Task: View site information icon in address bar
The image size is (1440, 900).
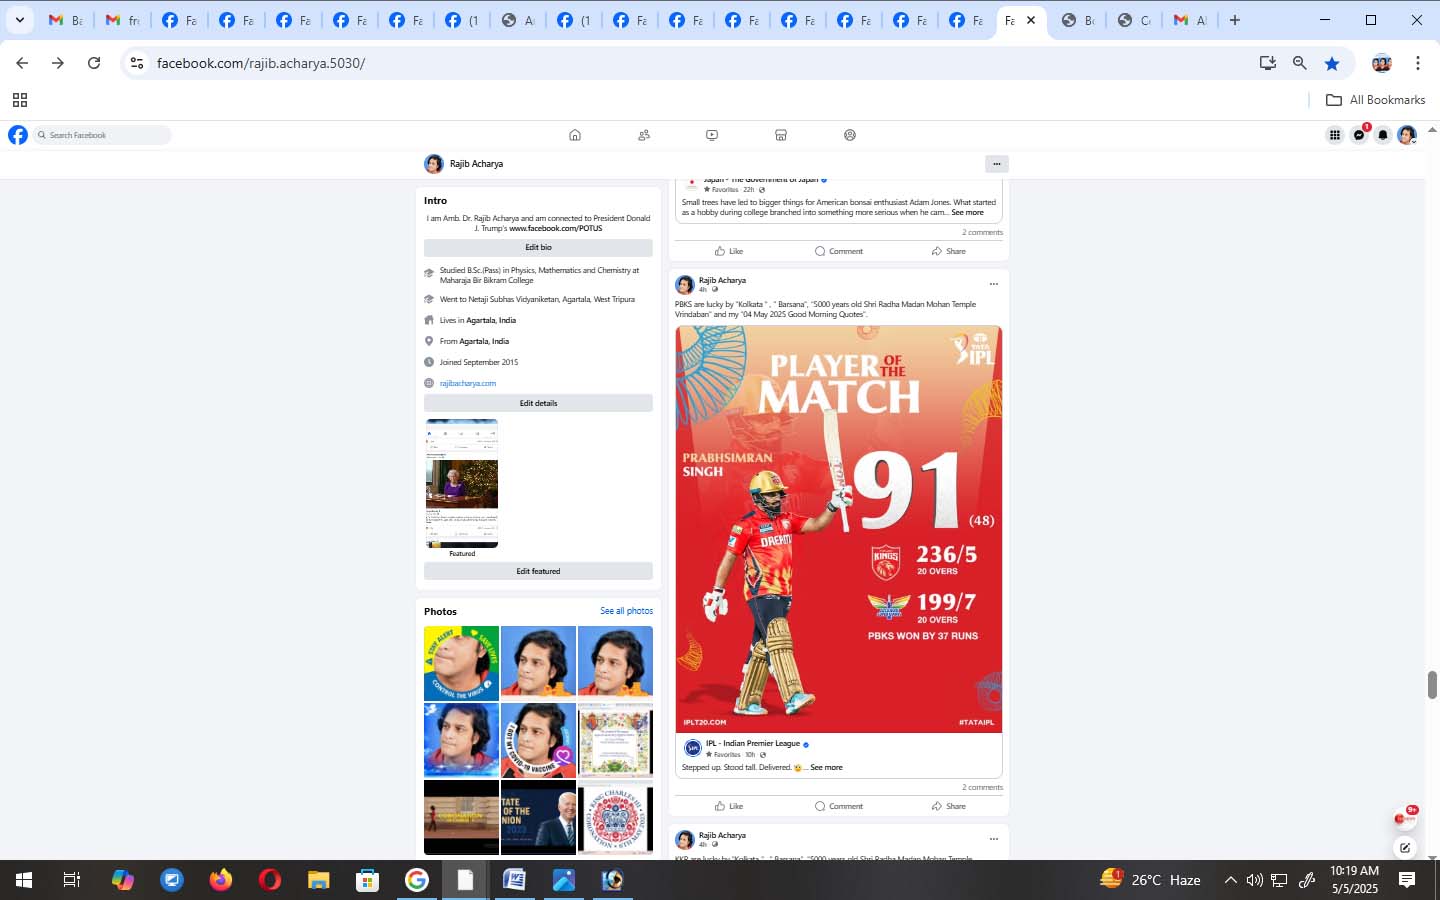Action: tap(137, 63)
